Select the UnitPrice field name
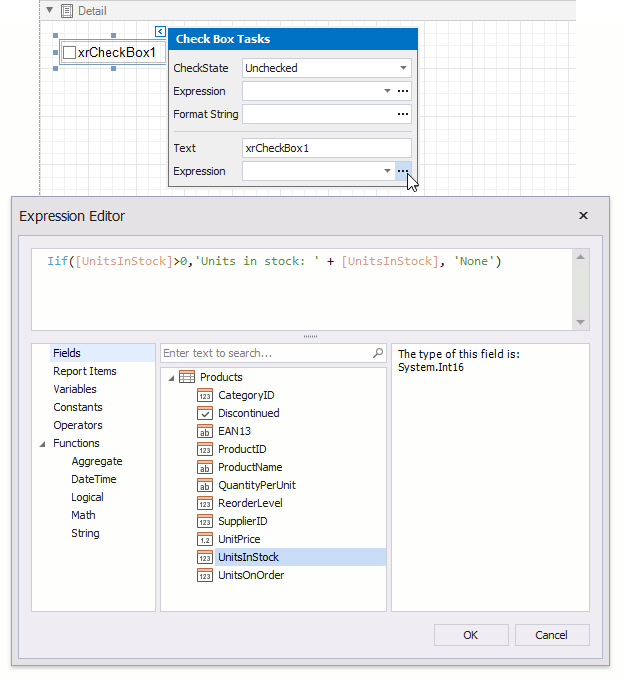This screenshot has height=679, width=622. (239, 539)
